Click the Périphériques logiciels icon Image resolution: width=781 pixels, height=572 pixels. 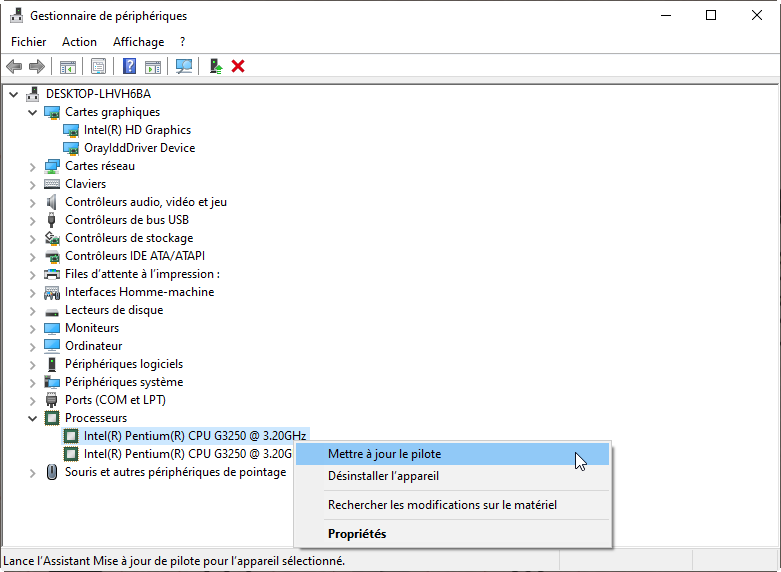(52, 364)
